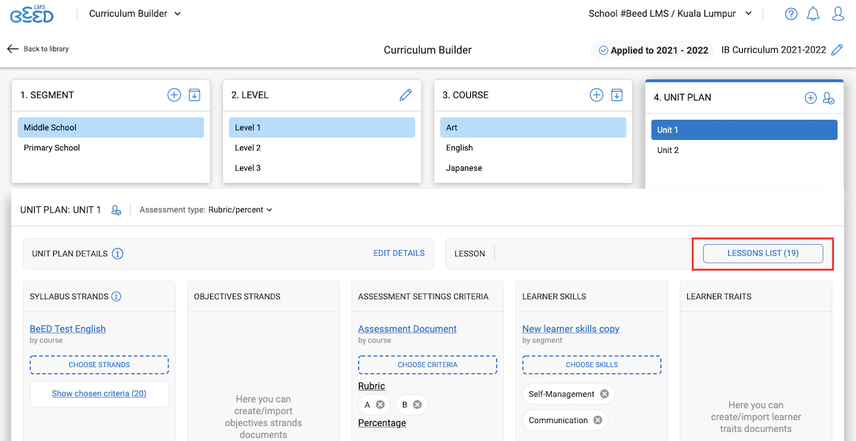Open New learner skills copy link

[x=571, y=329]
